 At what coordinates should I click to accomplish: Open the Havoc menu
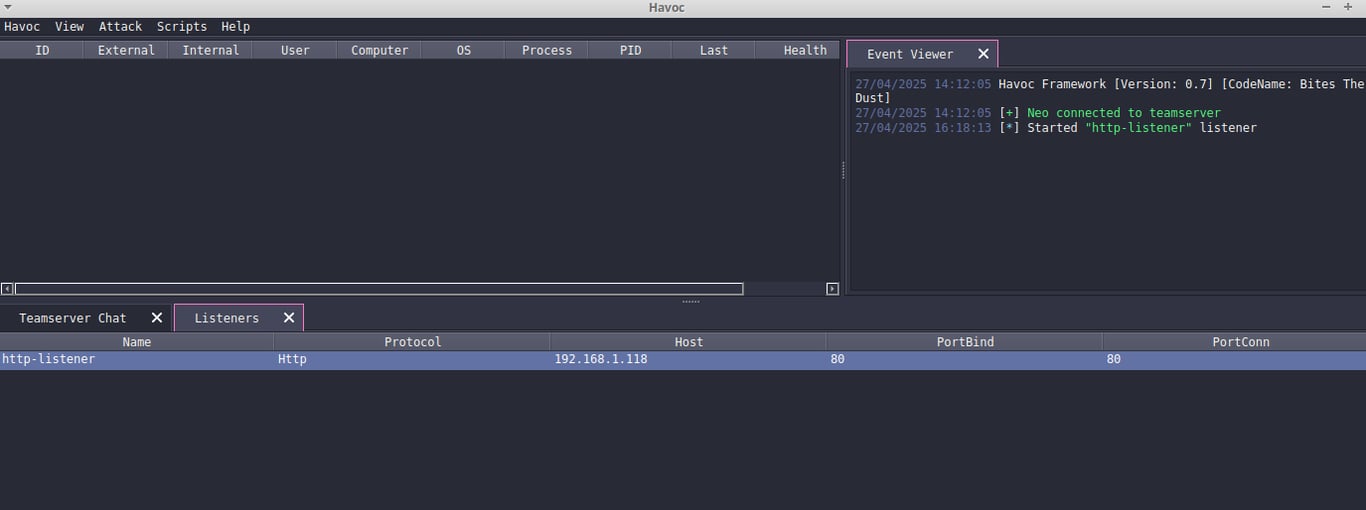pyautogui.click(x=22, y=27)
